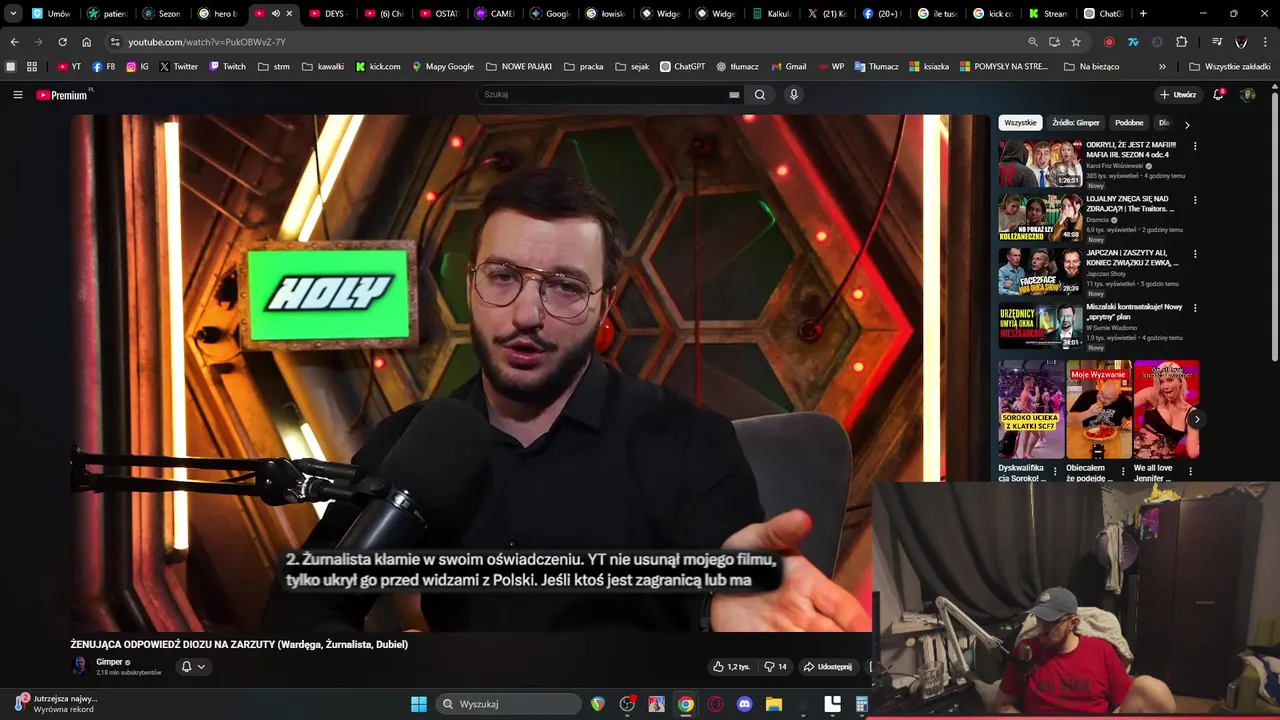Show more filter chips with the arrow
Viewport: 1280px width, 720px height.
point(1187,124)
